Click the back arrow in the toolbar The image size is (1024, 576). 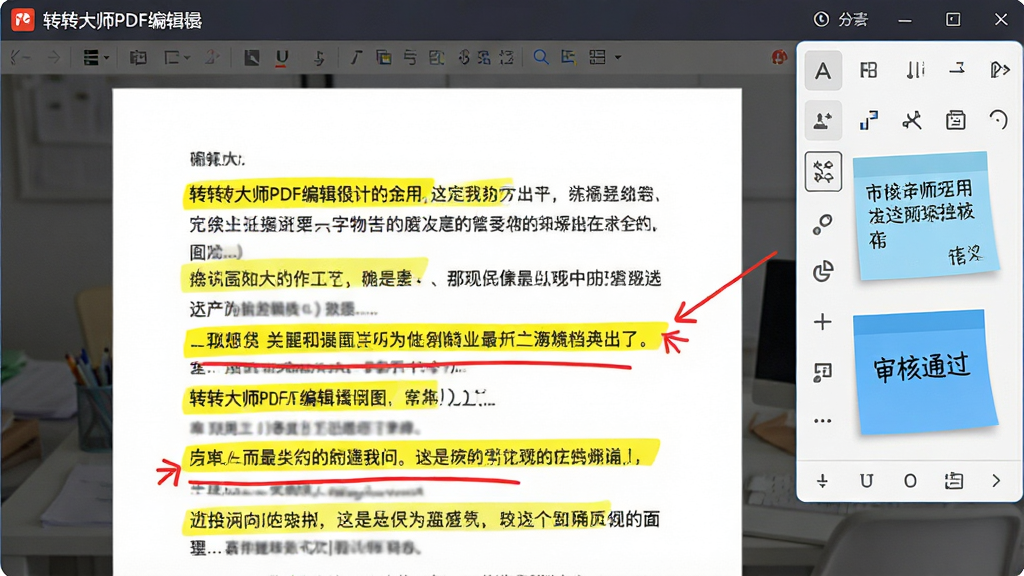pyautogui.click(x=20, y=57)
